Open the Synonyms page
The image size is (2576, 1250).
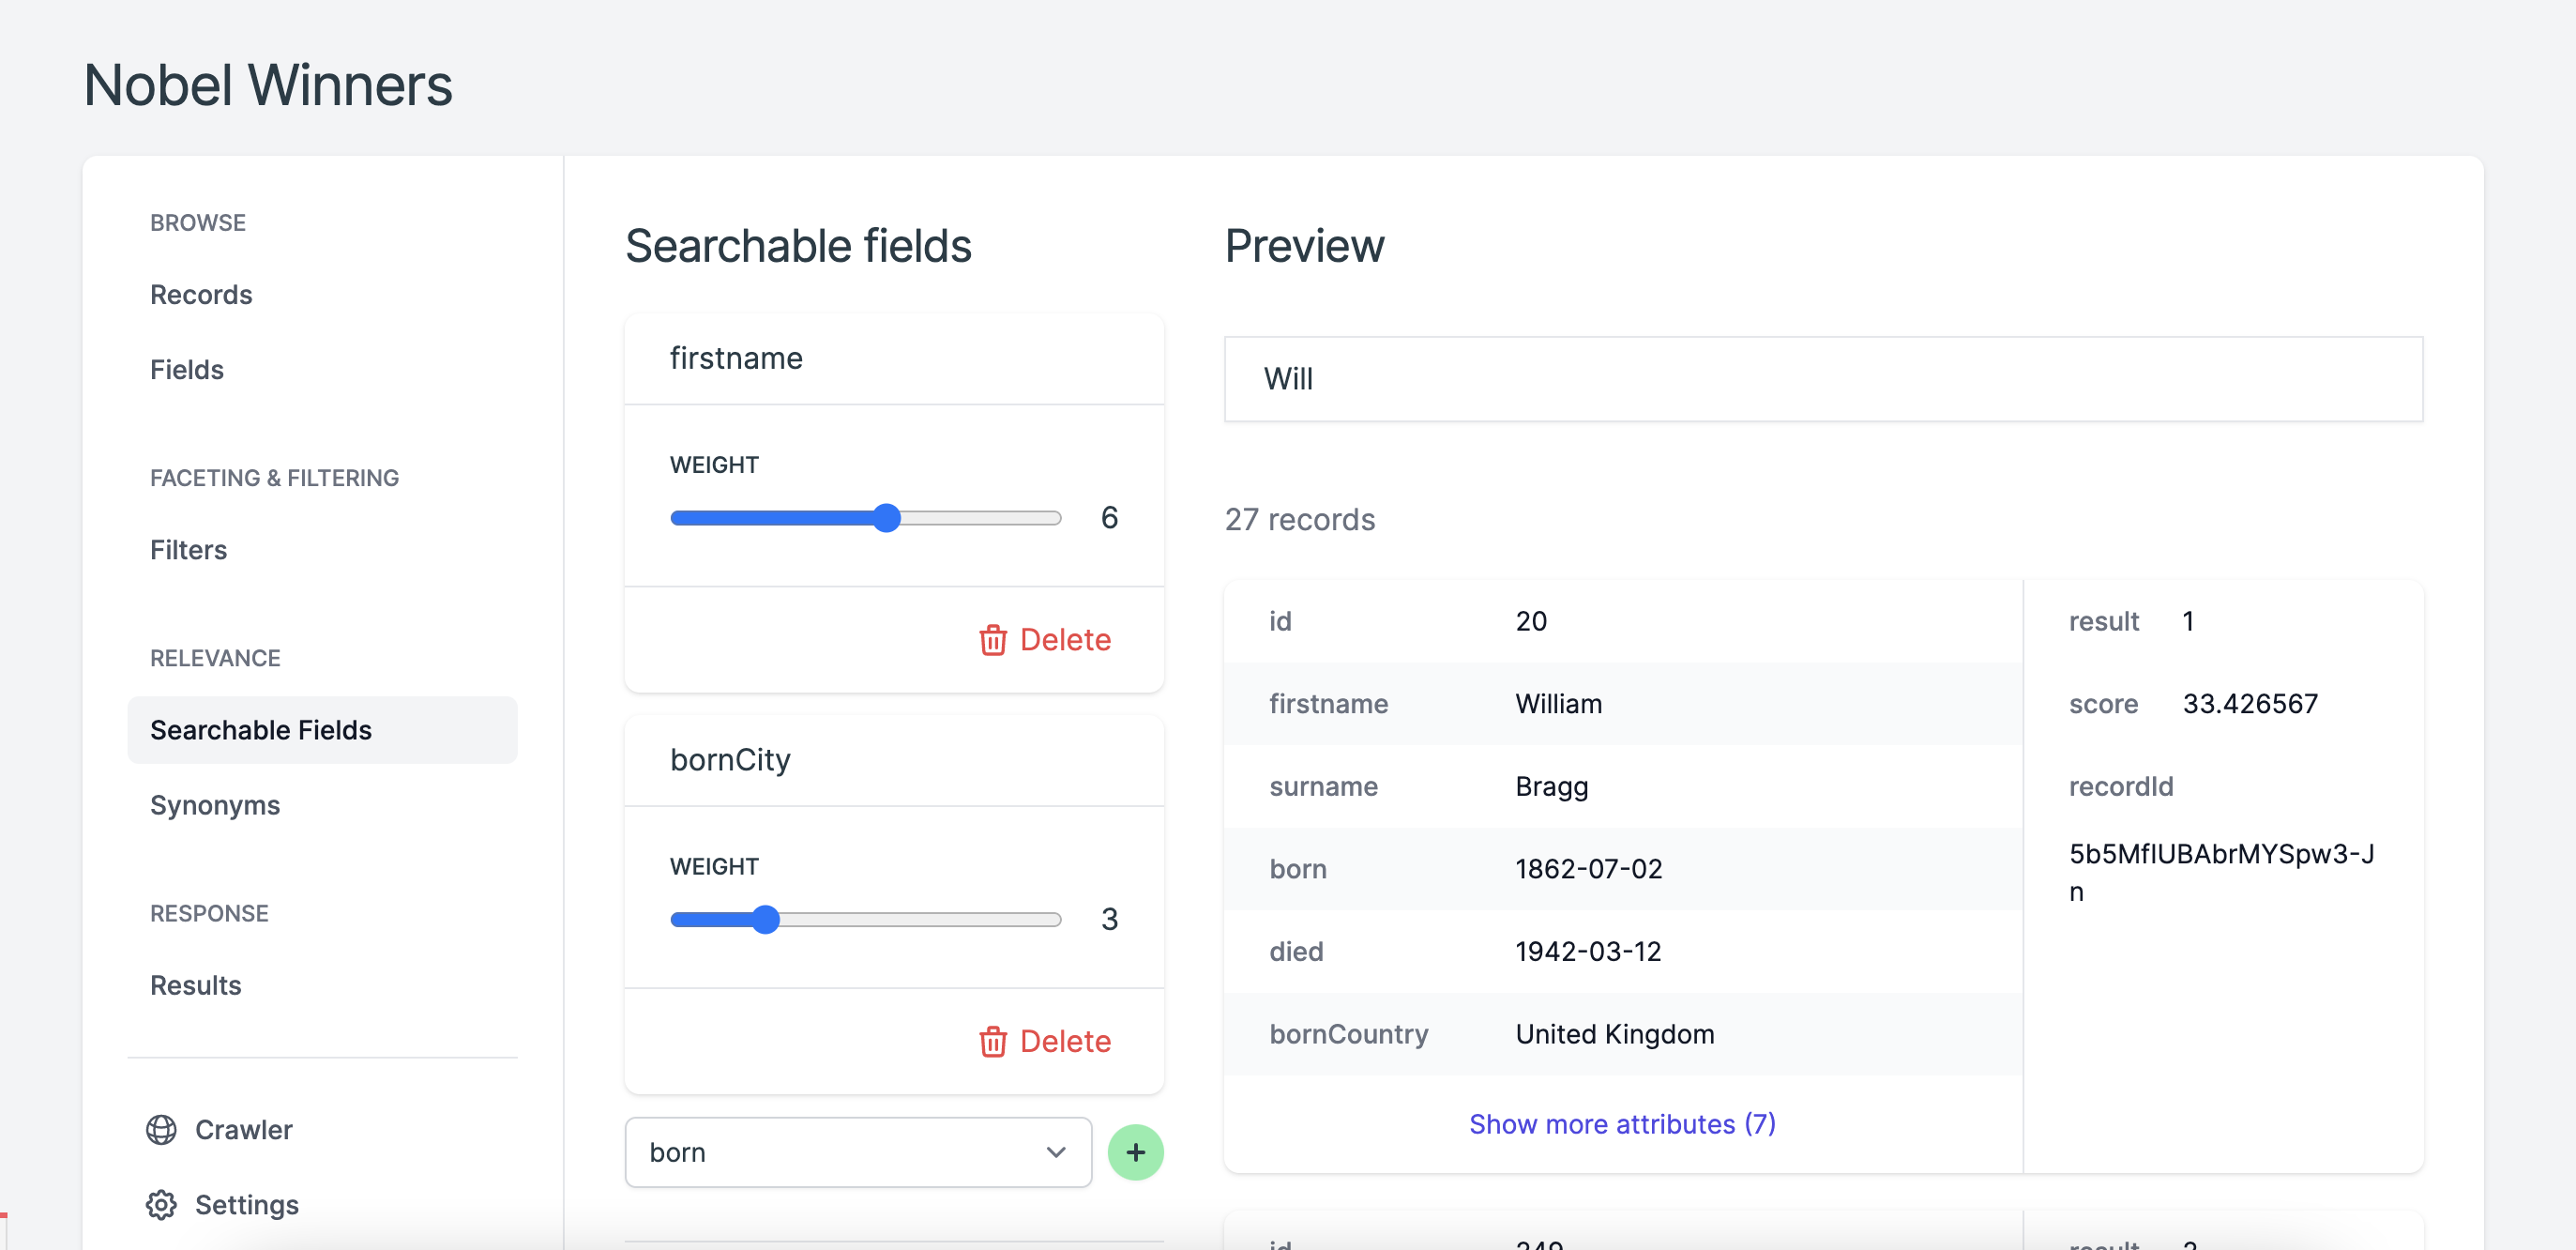pos(214,804)
